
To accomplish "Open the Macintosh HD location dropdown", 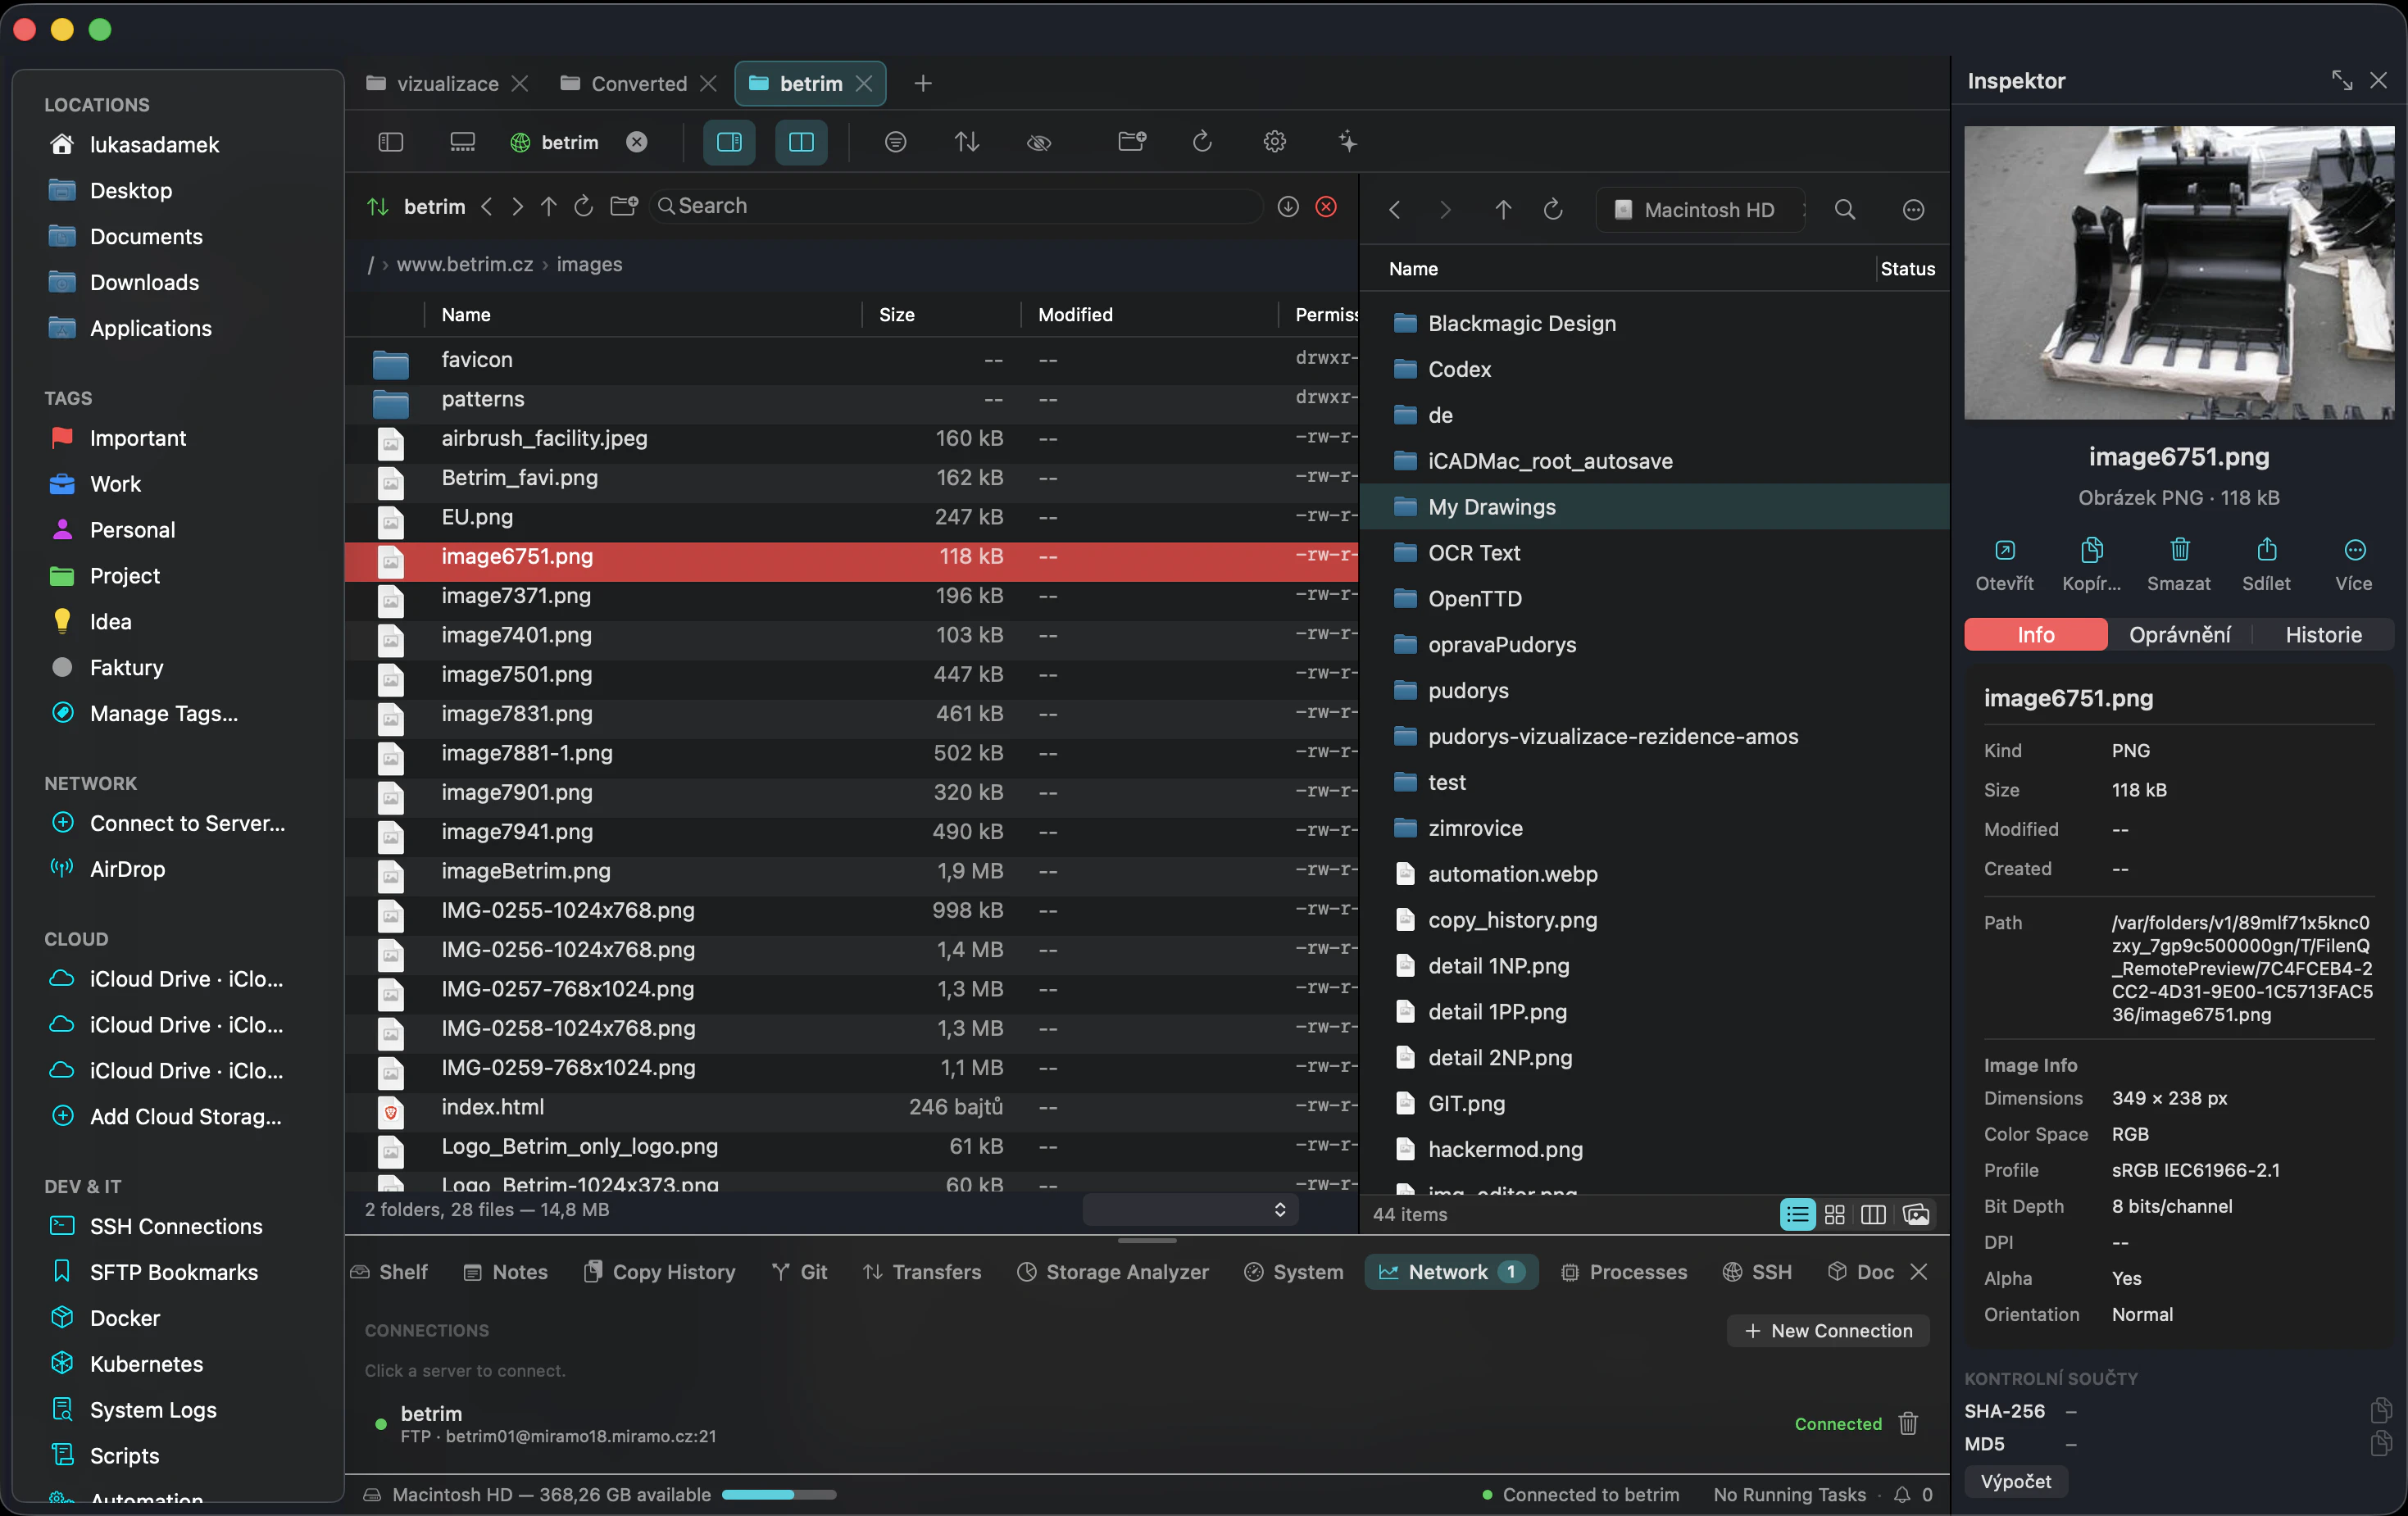I will pyautogui.click(x=1700, y=209).
